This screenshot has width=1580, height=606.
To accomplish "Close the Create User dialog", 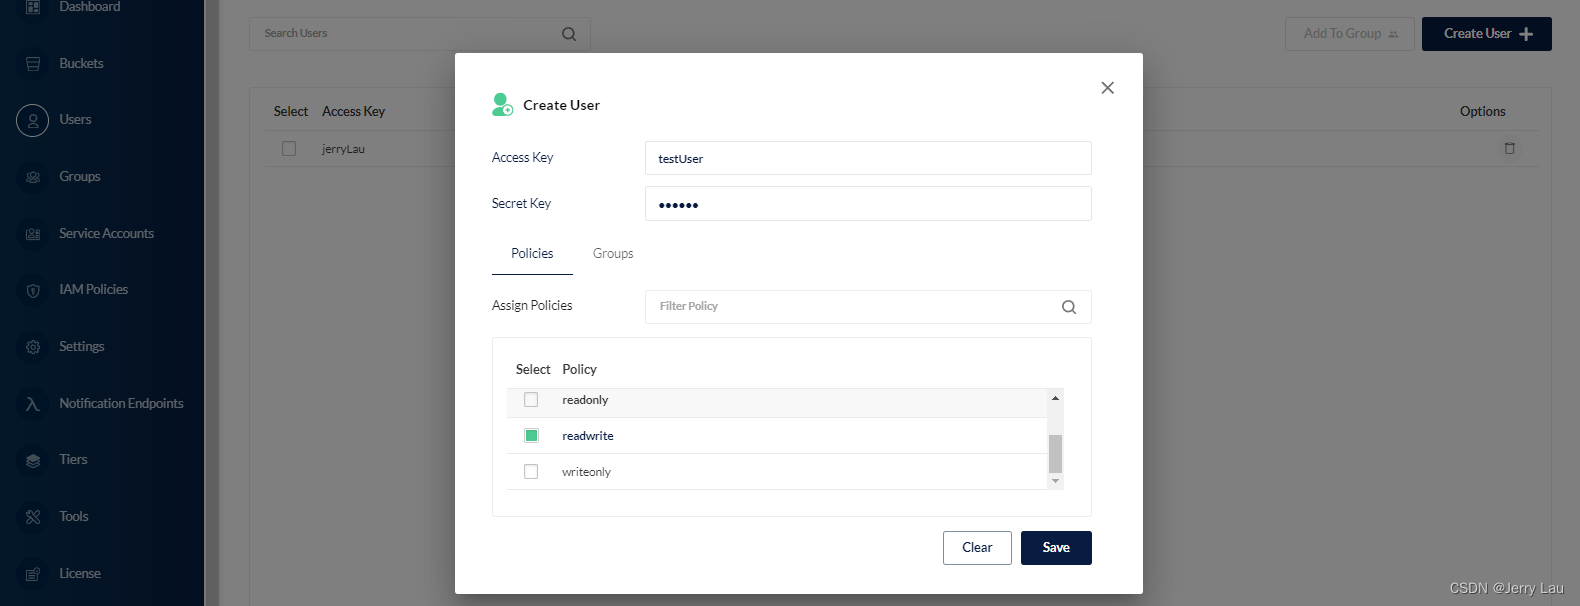I will click(x=1107, y=88).
